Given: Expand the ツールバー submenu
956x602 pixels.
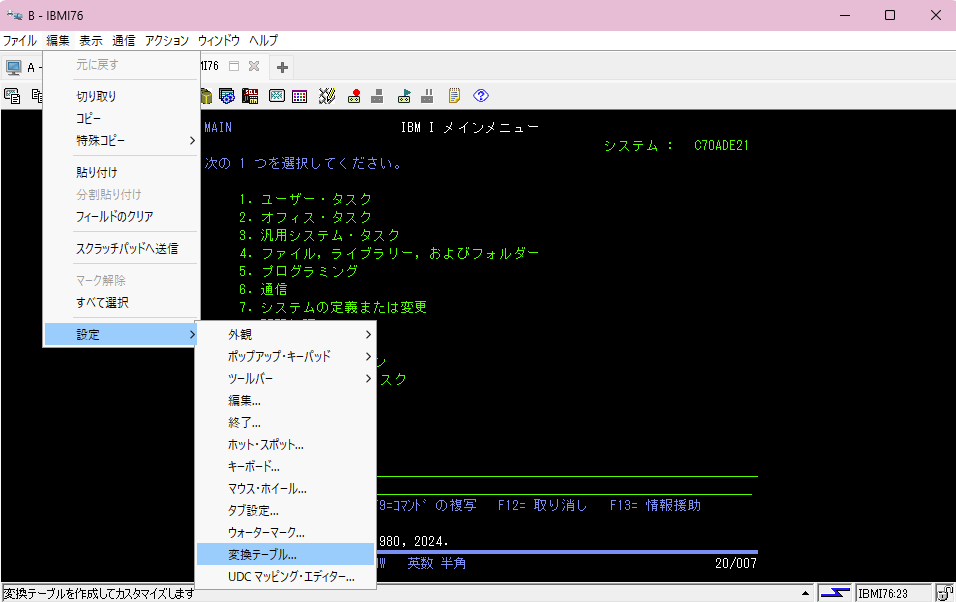Looking at the screenshot, I should (x=285, y=378).
